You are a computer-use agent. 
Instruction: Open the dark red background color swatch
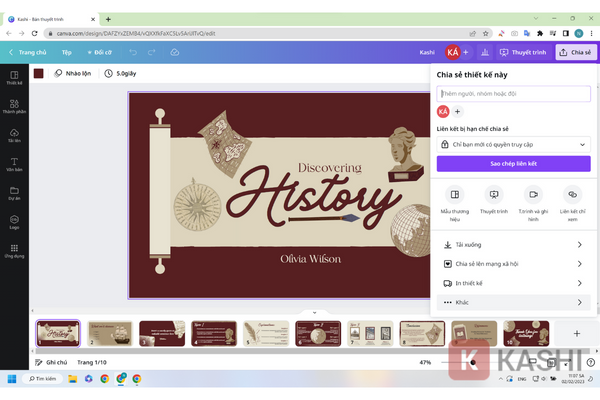pos(39,73)
